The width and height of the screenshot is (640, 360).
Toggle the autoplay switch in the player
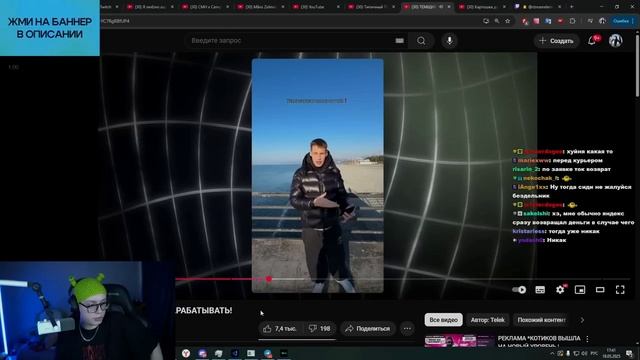519,290
